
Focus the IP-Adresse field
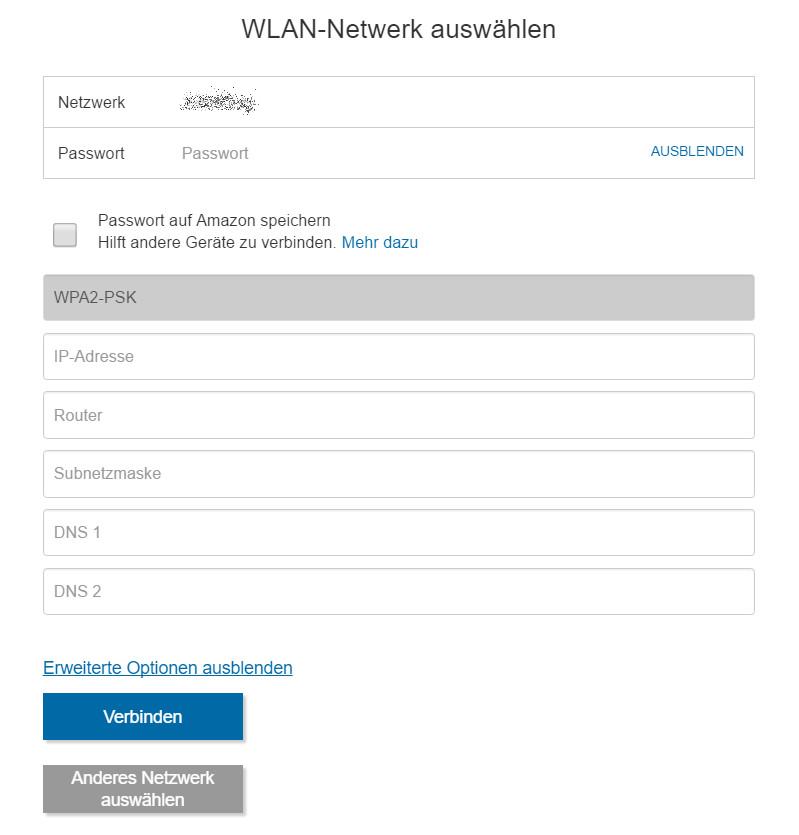(x=398, y=357)
